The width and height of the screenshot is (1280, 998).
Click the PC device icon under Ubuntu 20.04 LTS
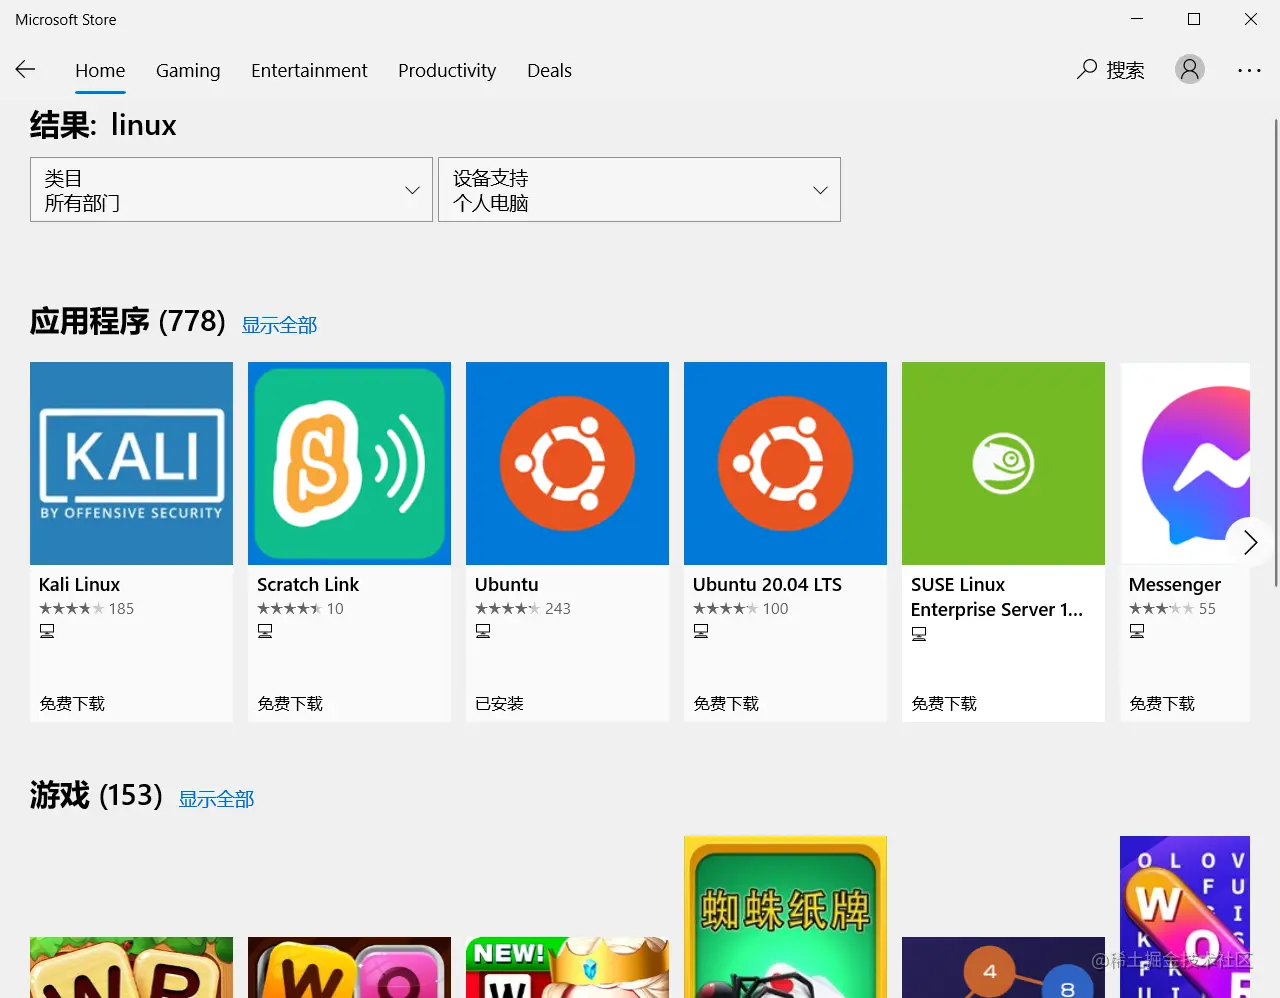[701, 631]
